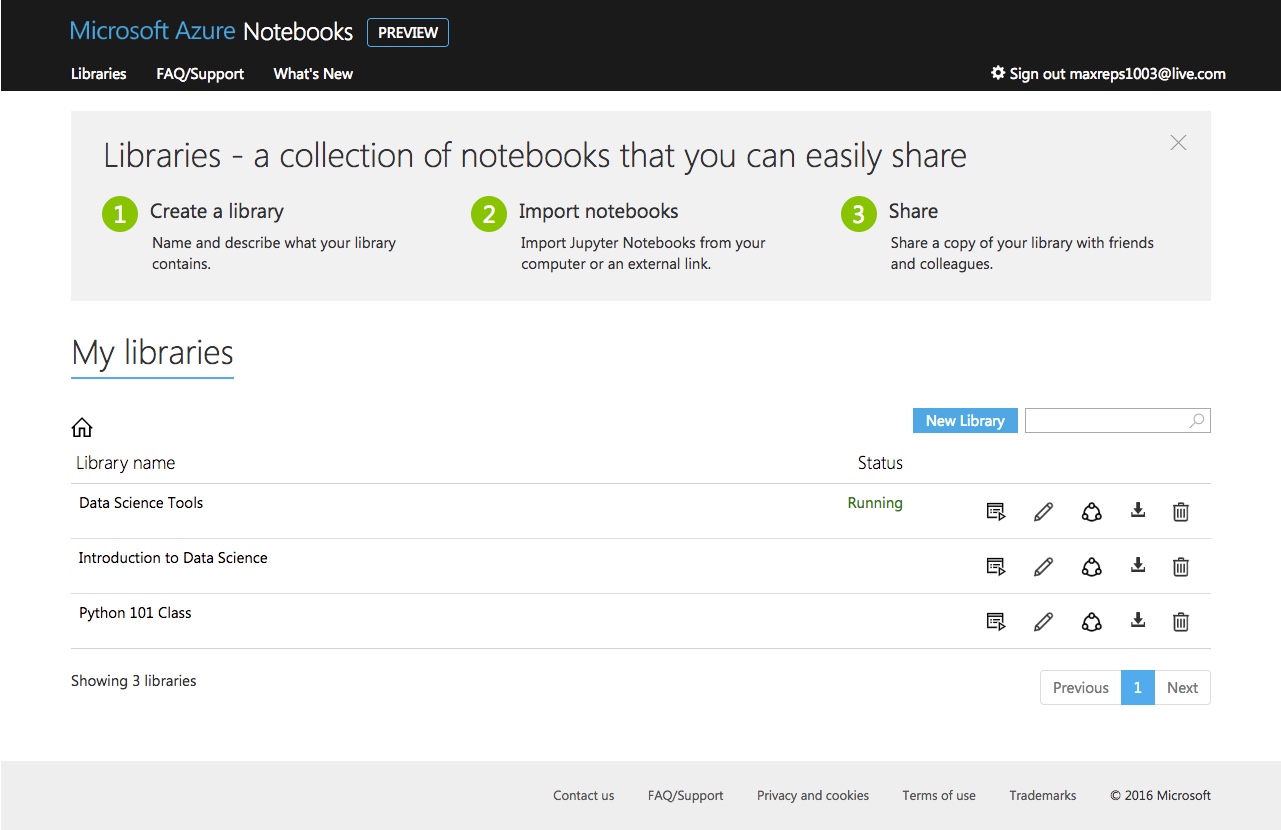Click the © 2016 Microsoft text
The height and width of the screenshot is (830, 1281).
(x=1160, y=796)
